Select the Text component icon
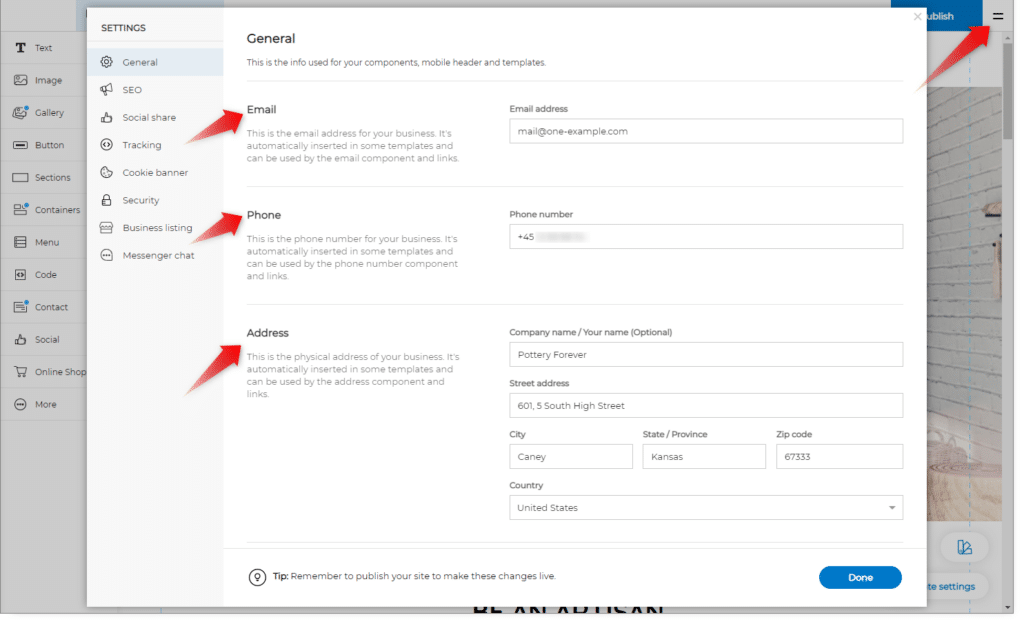This screenshot has width=1024, height=624. (x=20, y=48)
